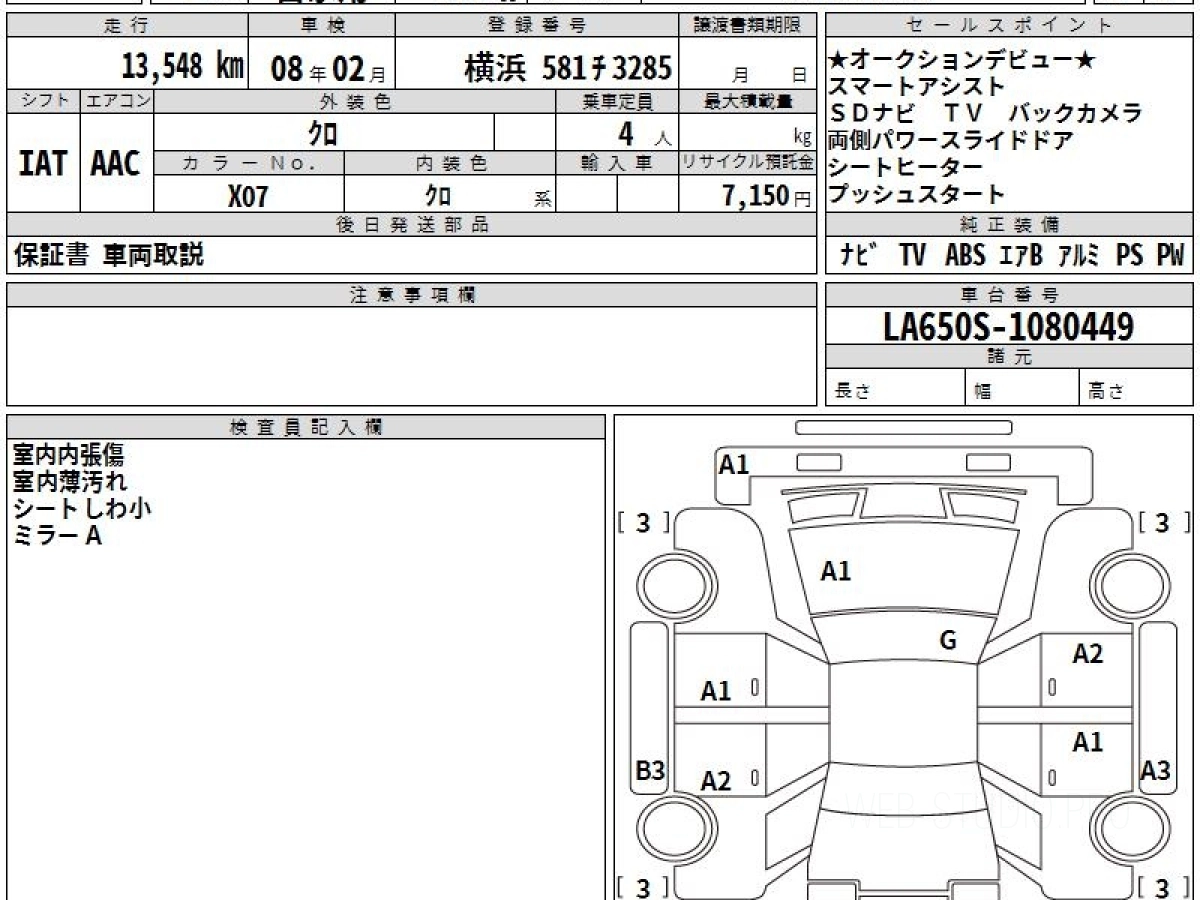Screen dimensions: 1200x900
Task: Click the アルミ equipment entry
Action: coord(1080,255)
